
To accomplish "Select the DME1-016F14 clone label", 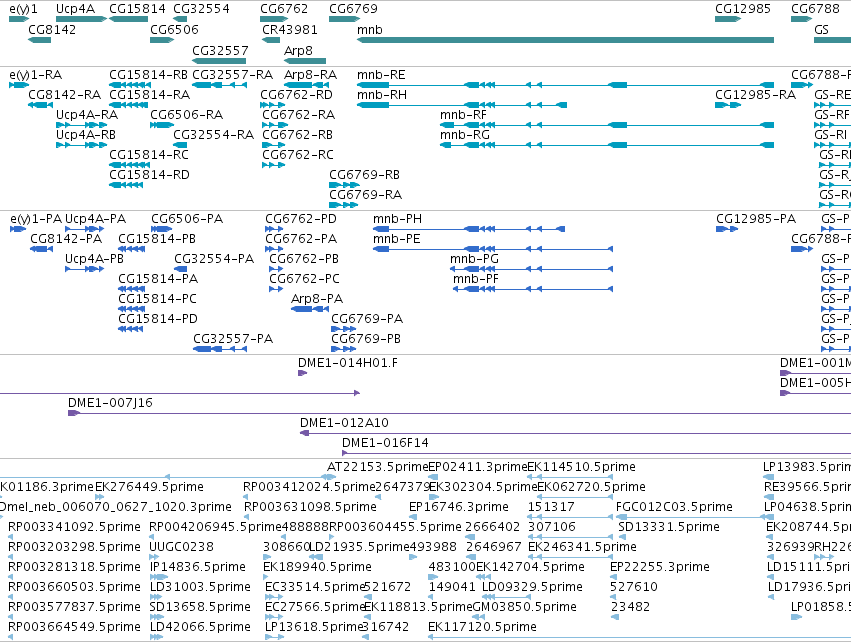I will 385,443.
